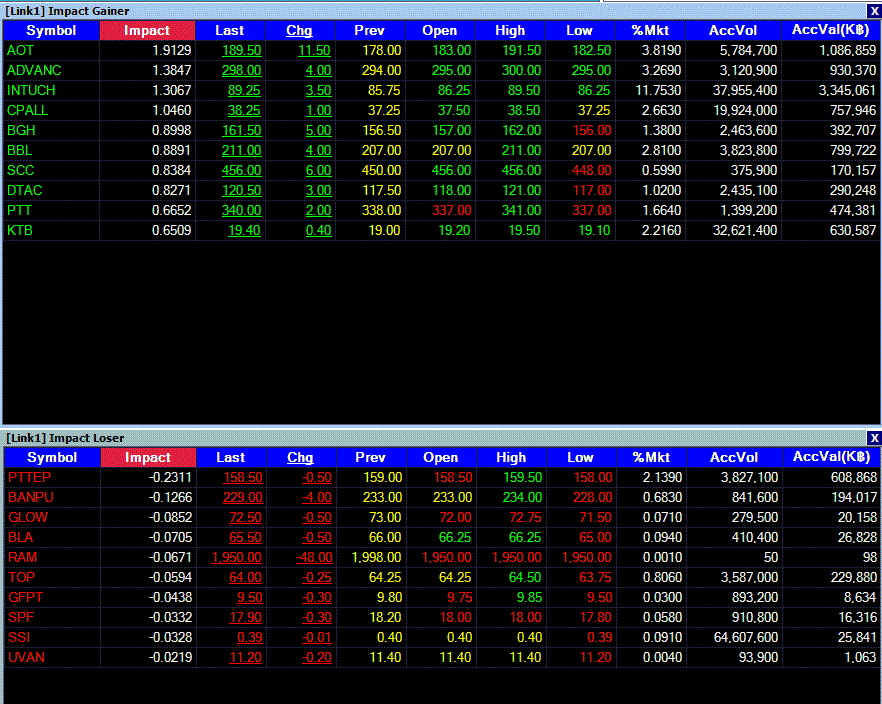
Task: Sort Impact Gainer by Impact column
Action: tap(147, 30)
